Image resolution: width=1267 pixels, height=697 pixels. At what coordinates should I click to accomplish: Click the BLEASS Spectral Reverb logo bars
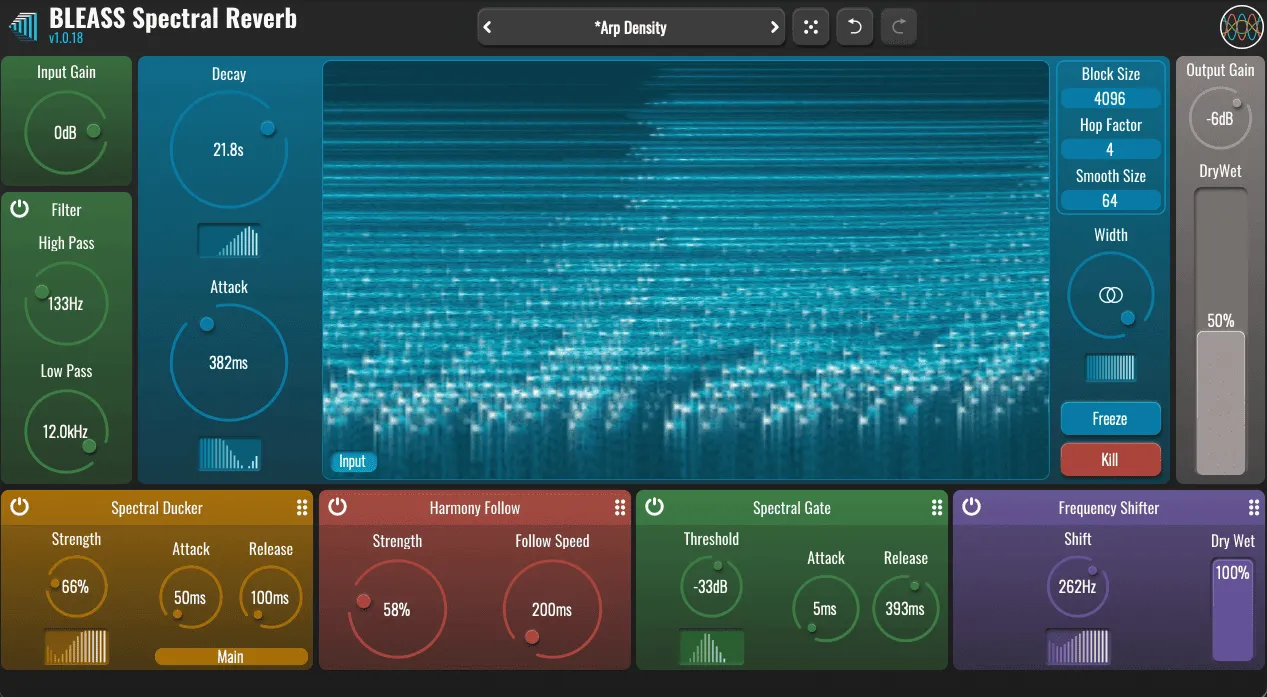(25, 28)
